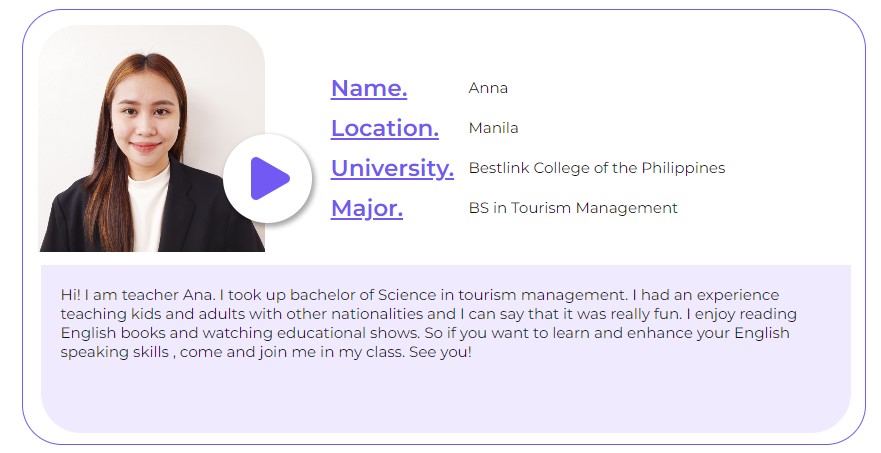
Task: Click the underlined Location. label
Action: point(385,128)
